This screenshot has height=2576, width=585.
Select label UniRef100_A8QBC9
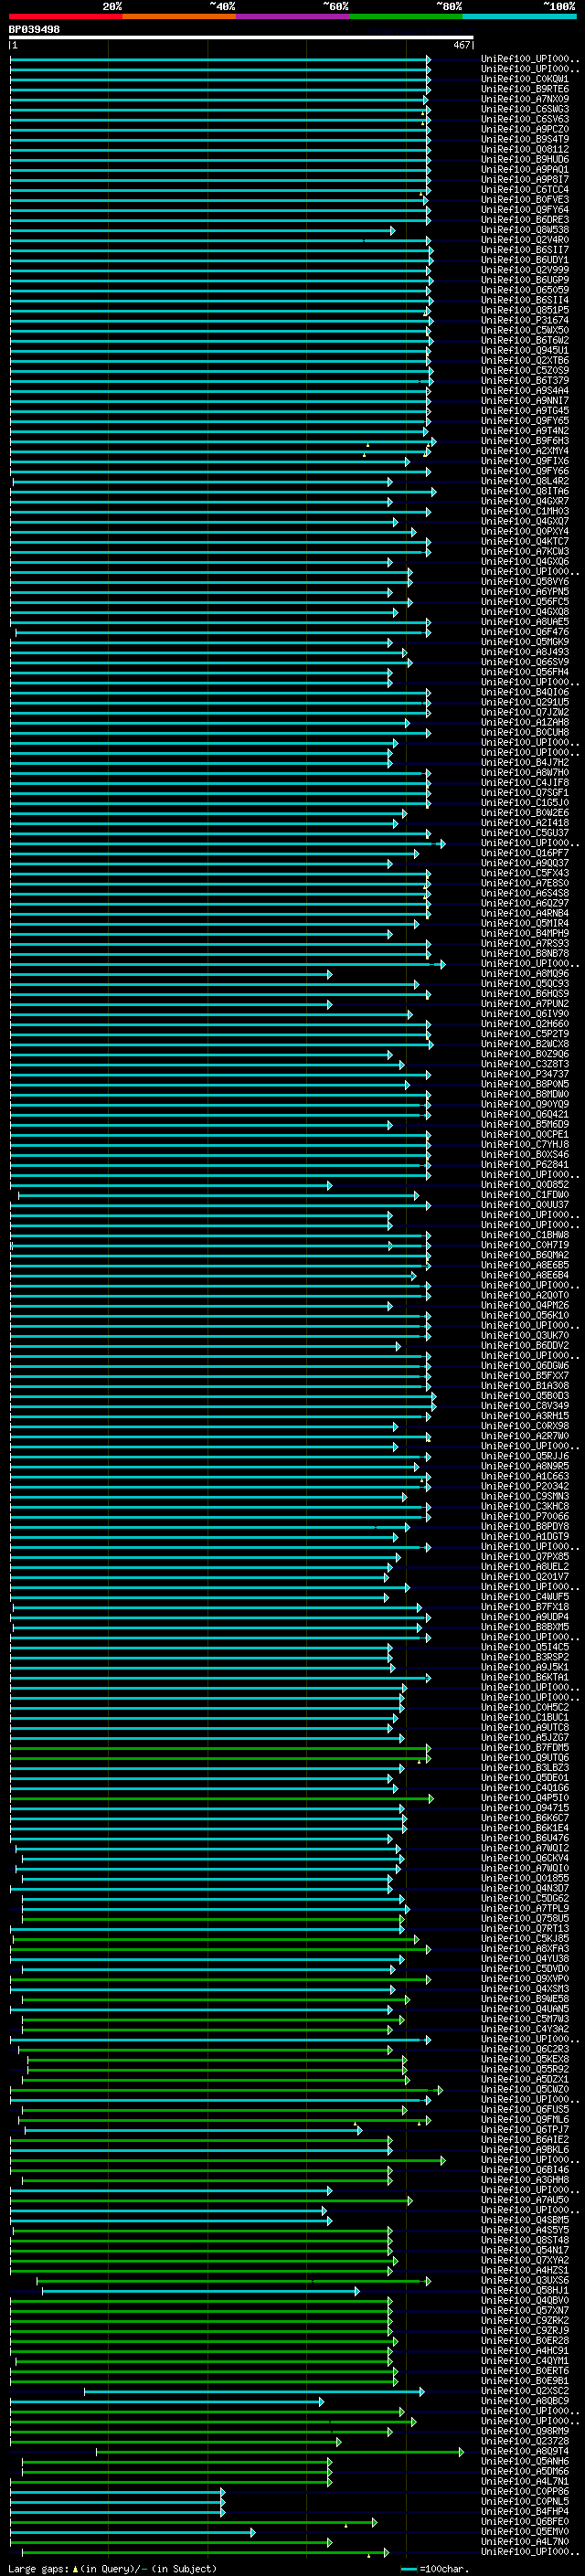coord(525,2401)
